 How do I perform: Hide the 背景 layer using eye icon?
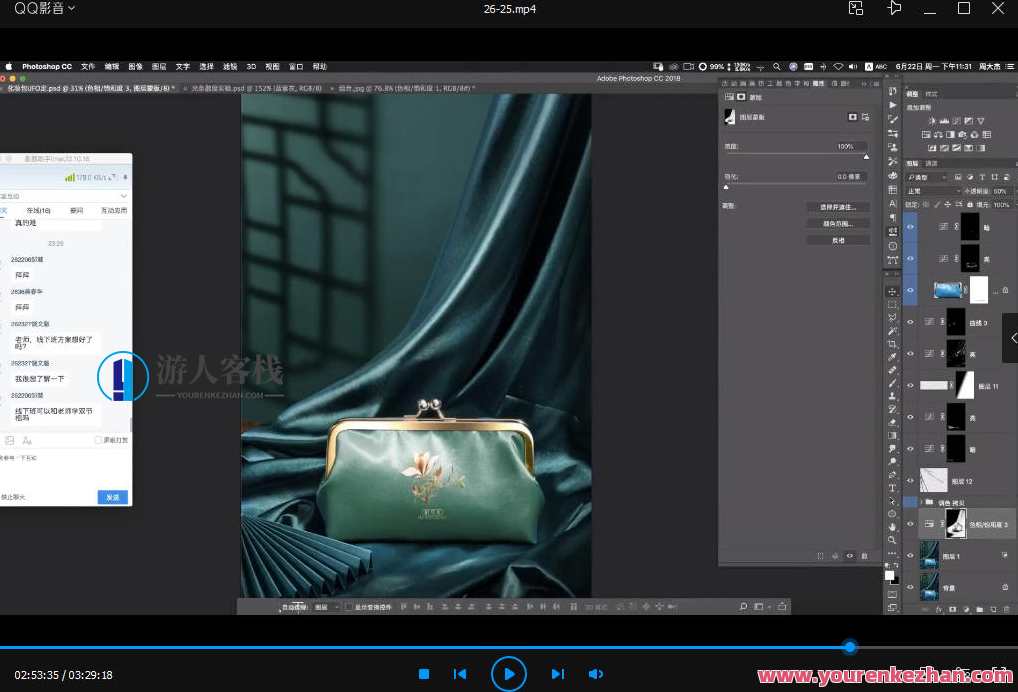(x=910, y=586)
